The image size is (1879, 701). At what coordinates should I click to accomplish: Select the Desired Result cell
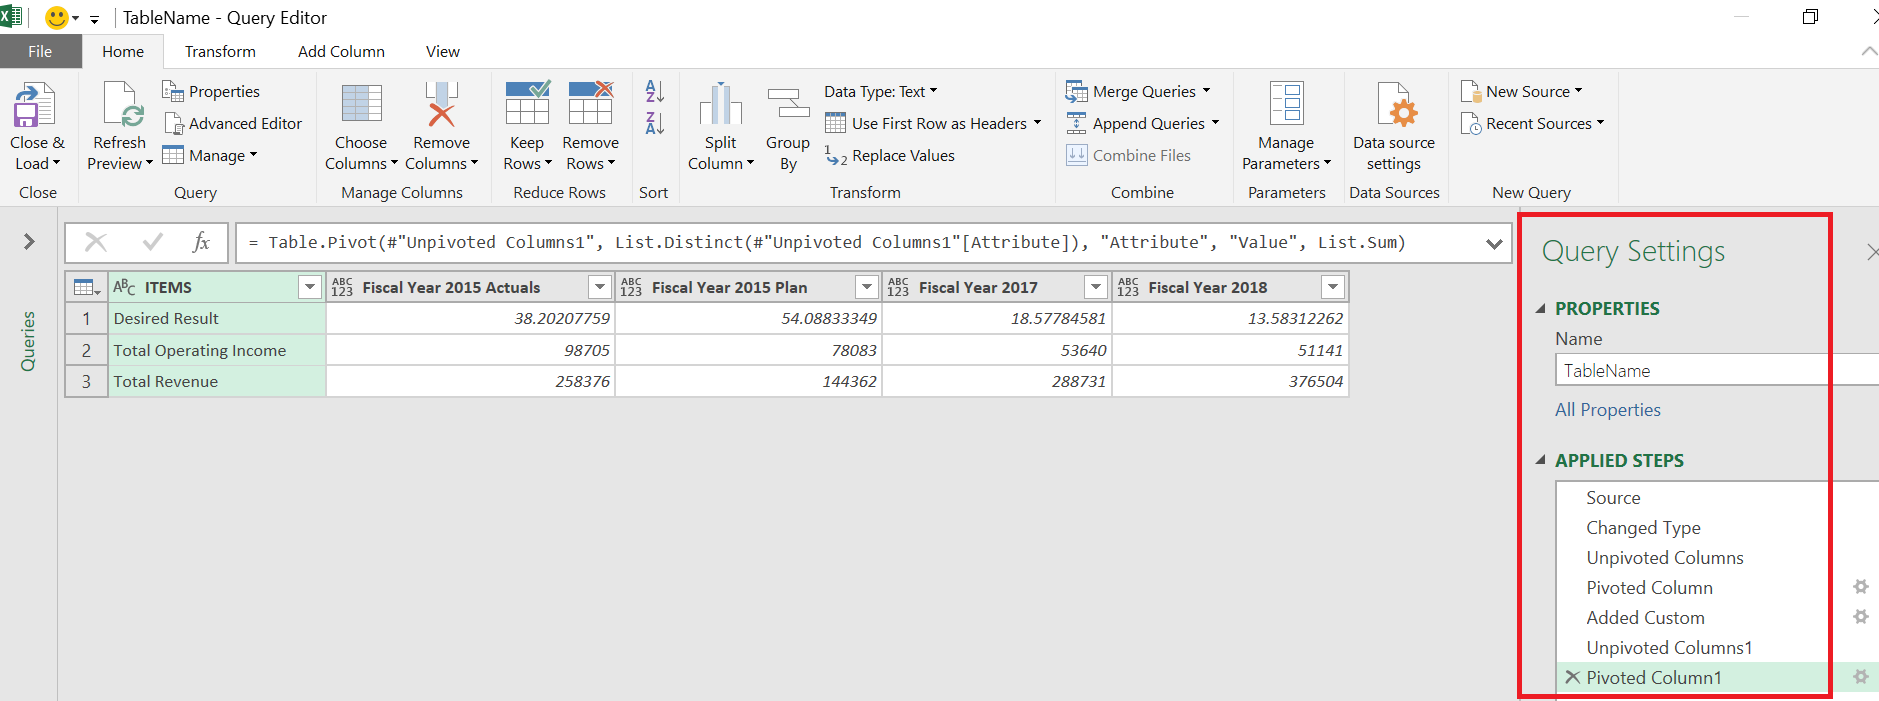click(x=217, y=319)
